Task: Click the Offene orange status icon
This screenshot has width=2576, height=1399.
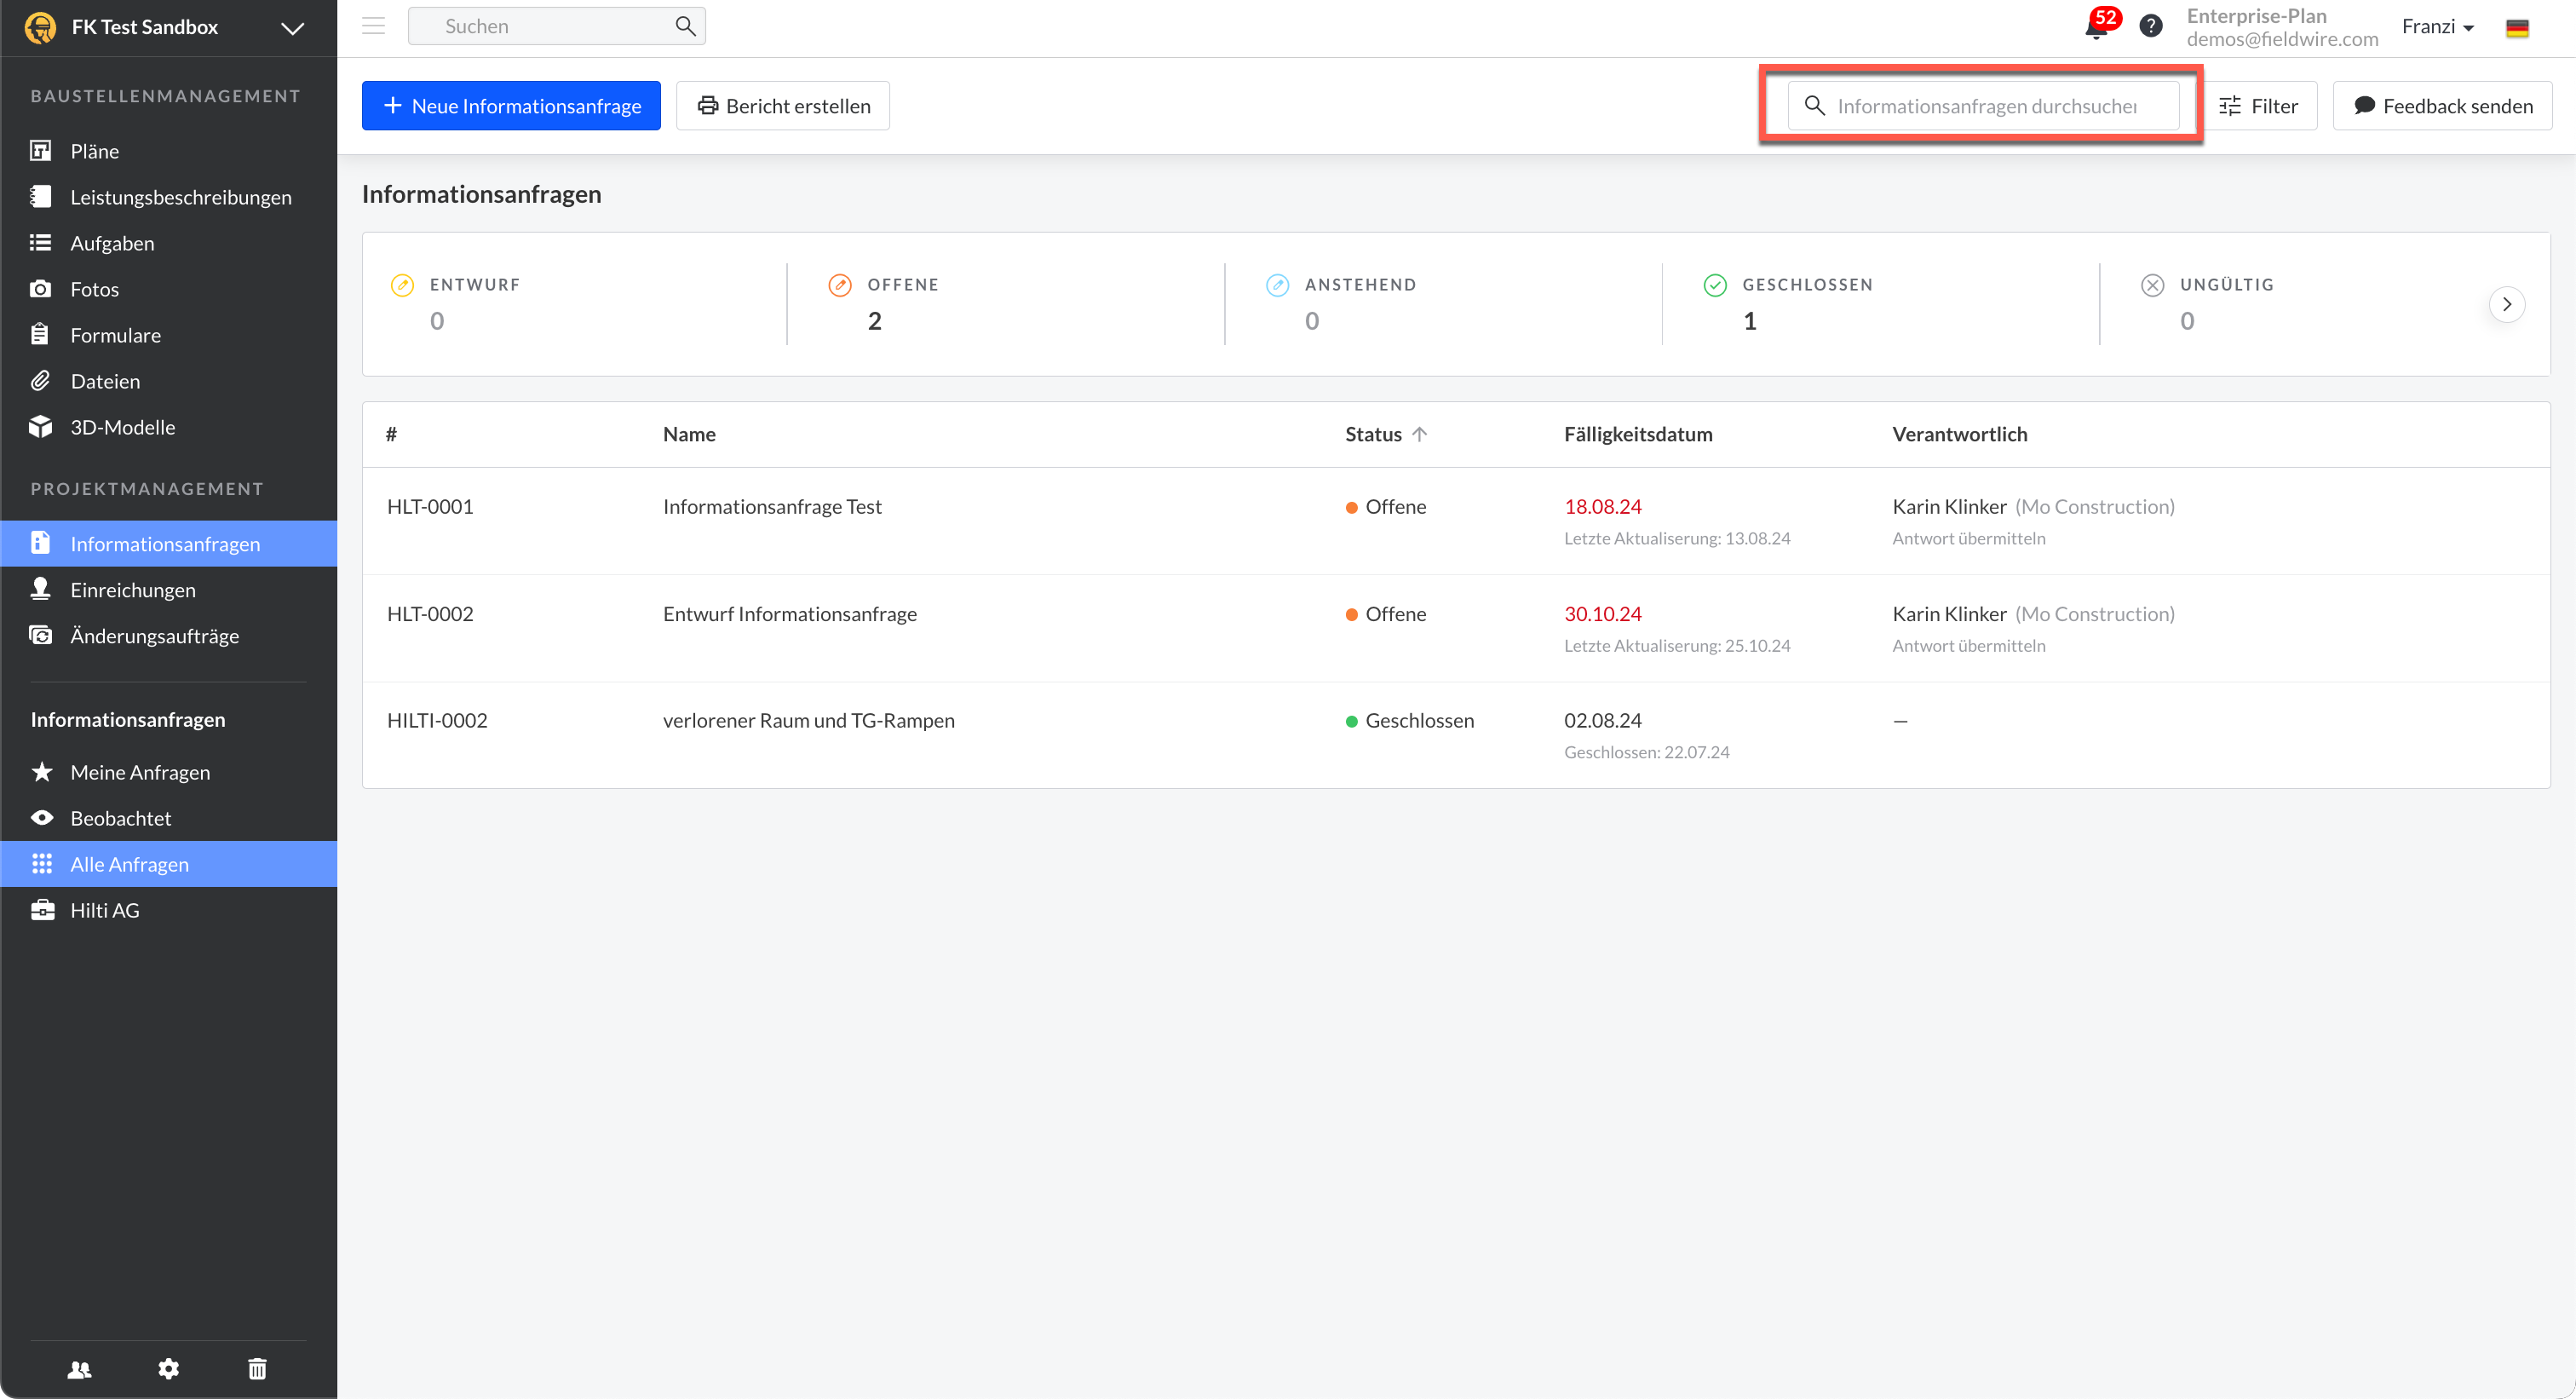Action: click(x=840, y=285)
